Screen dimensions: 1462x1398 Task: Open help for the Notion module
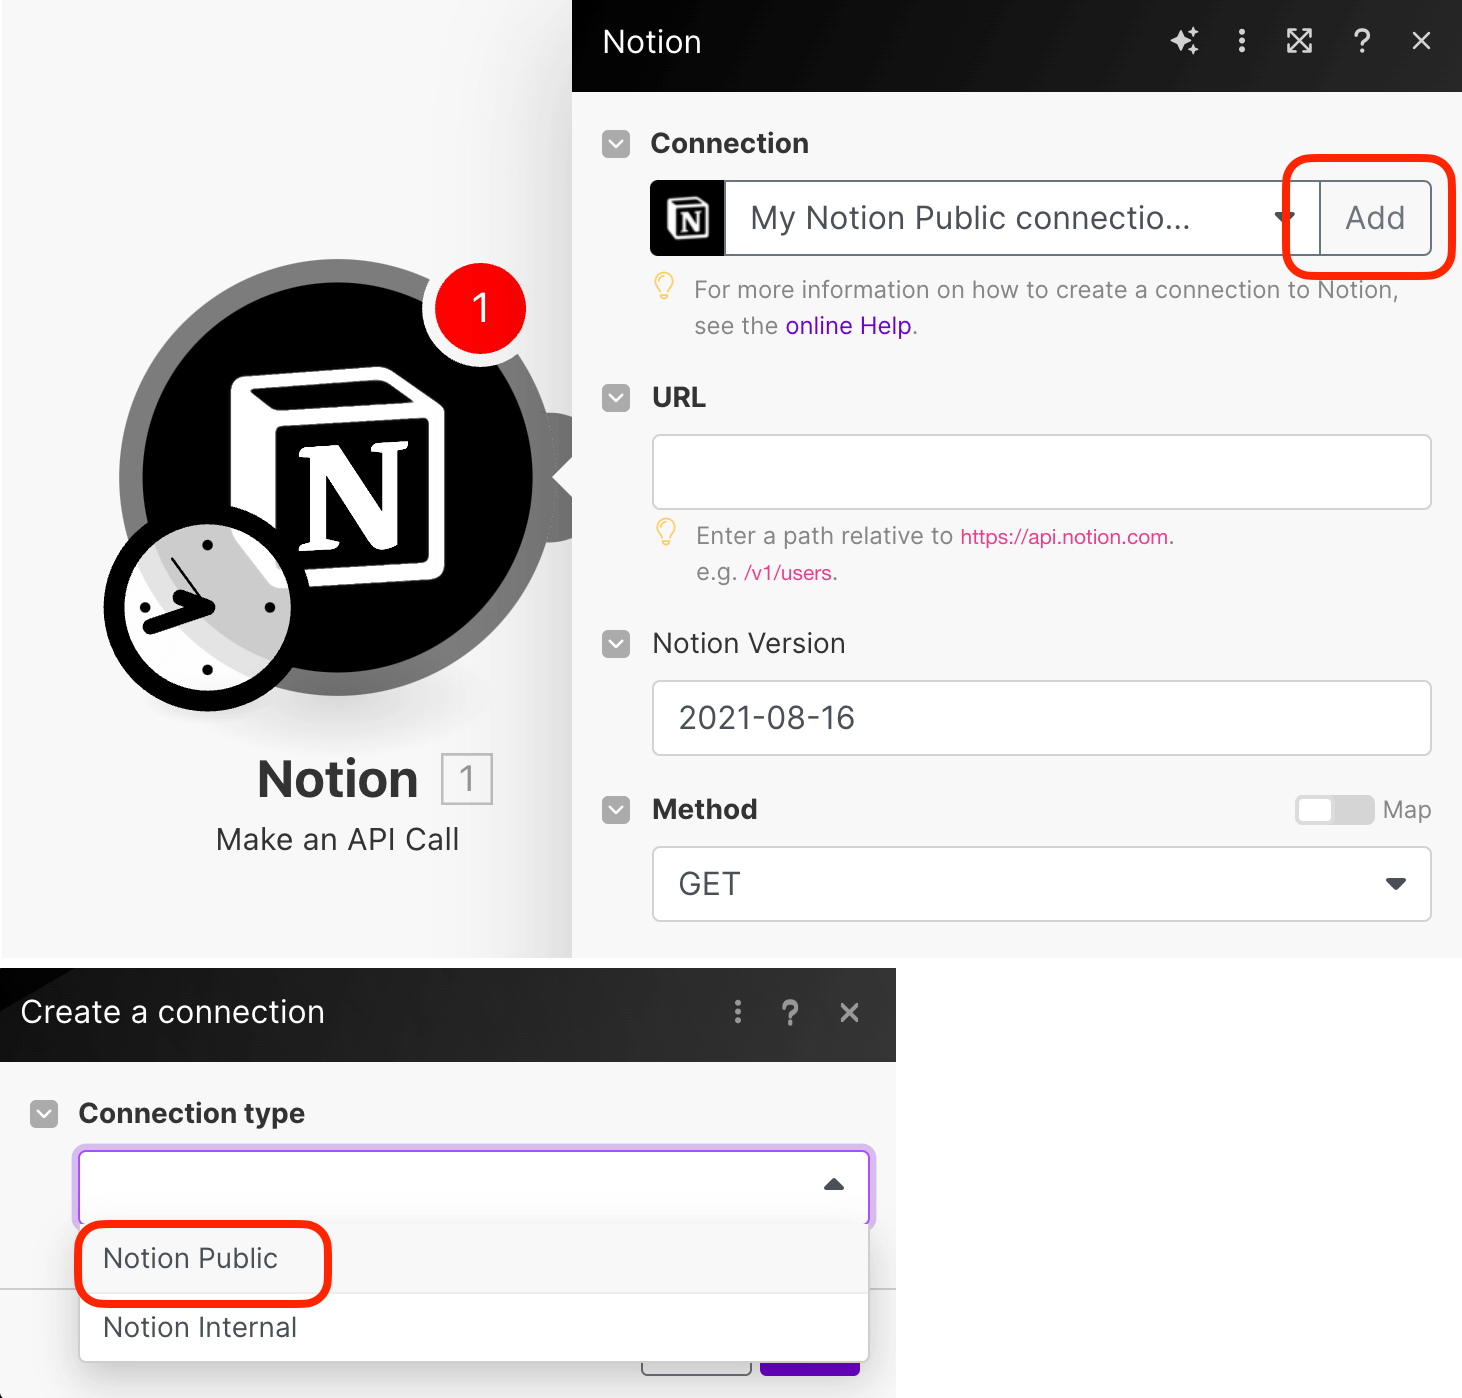tap(1361, 41)
